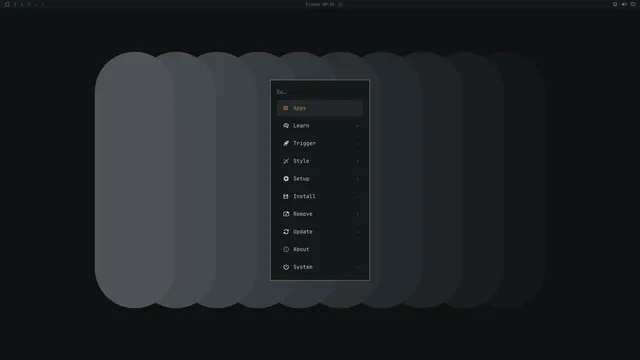Click the Learn chat-bubble icon

click(x=286, y=126)
